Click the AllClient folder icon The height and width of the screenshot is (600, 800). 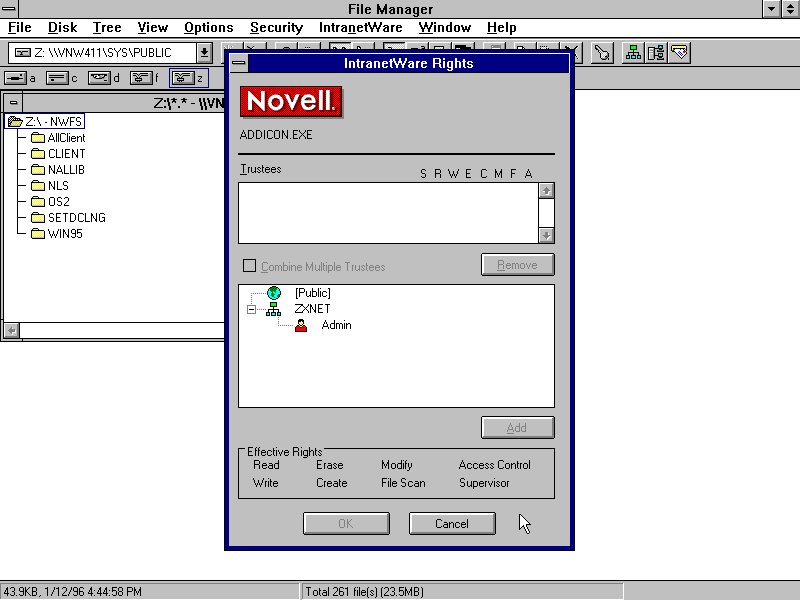(x=38, y=138)
